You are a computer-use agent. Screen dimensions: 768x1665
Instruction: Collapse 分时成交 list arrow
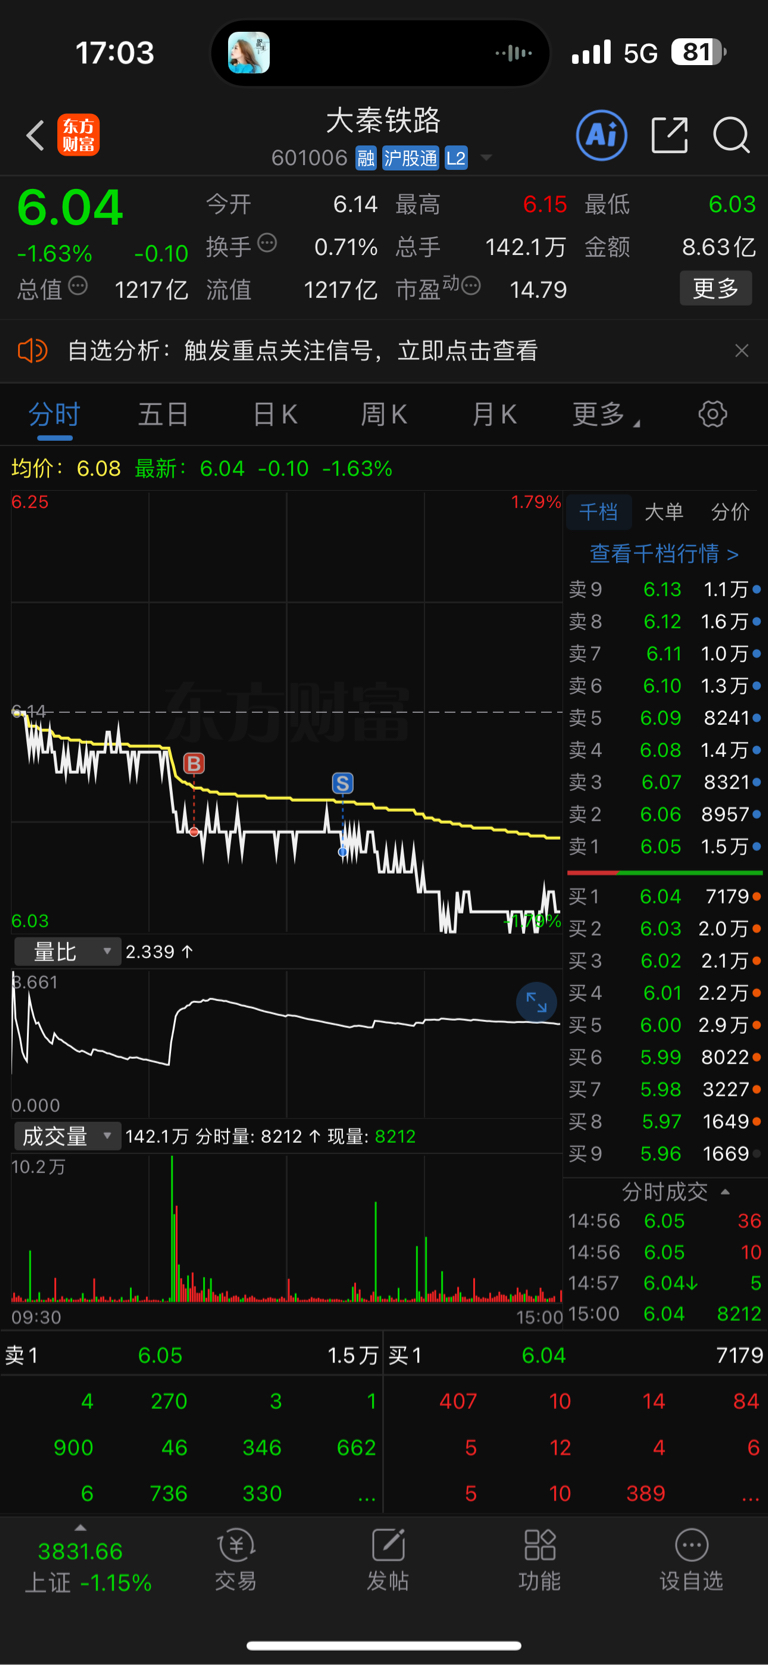point(725,1192)
